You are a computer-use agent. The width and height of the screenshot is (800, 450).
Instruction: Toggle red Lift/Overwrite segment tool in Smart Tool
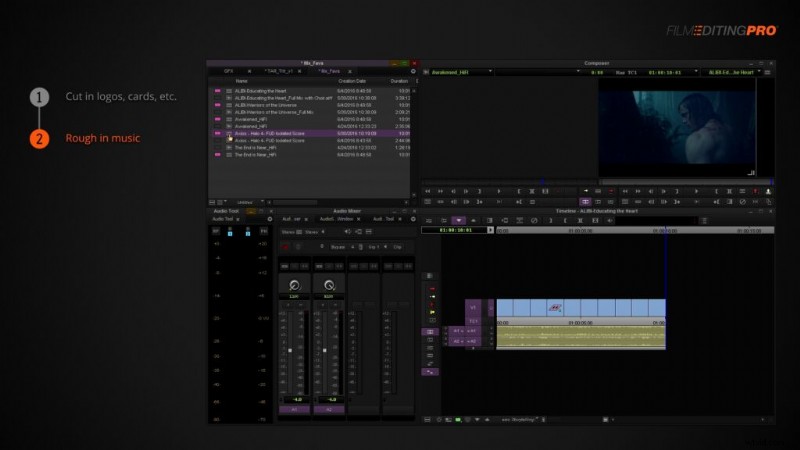point(432,289)
